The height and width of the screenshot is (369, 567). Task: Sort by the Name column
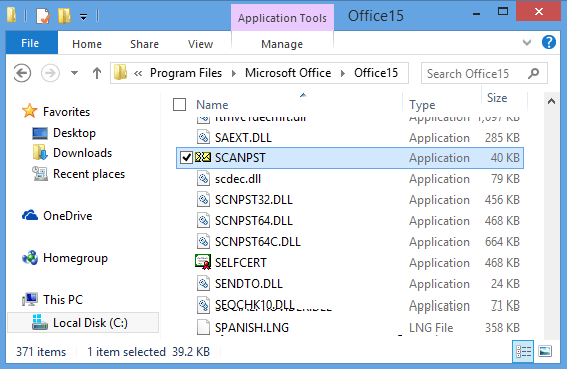212,105
